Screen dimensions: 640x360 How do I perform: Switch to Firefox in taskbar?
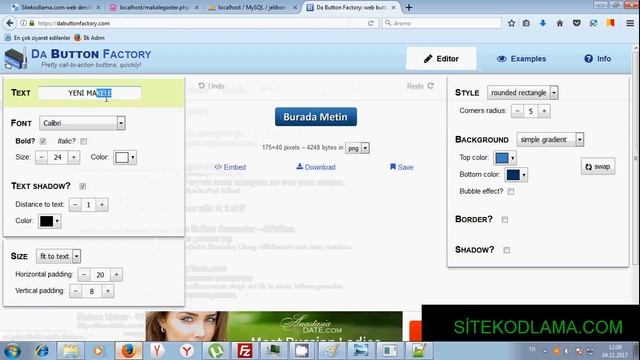click(128, 351)
